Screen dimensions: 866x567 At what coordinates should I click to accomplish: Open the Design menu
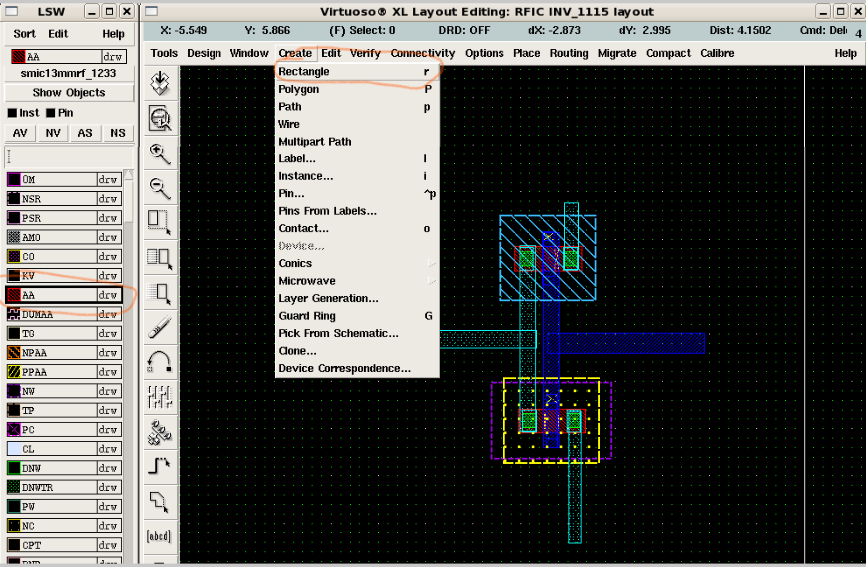tap(204, 53)
